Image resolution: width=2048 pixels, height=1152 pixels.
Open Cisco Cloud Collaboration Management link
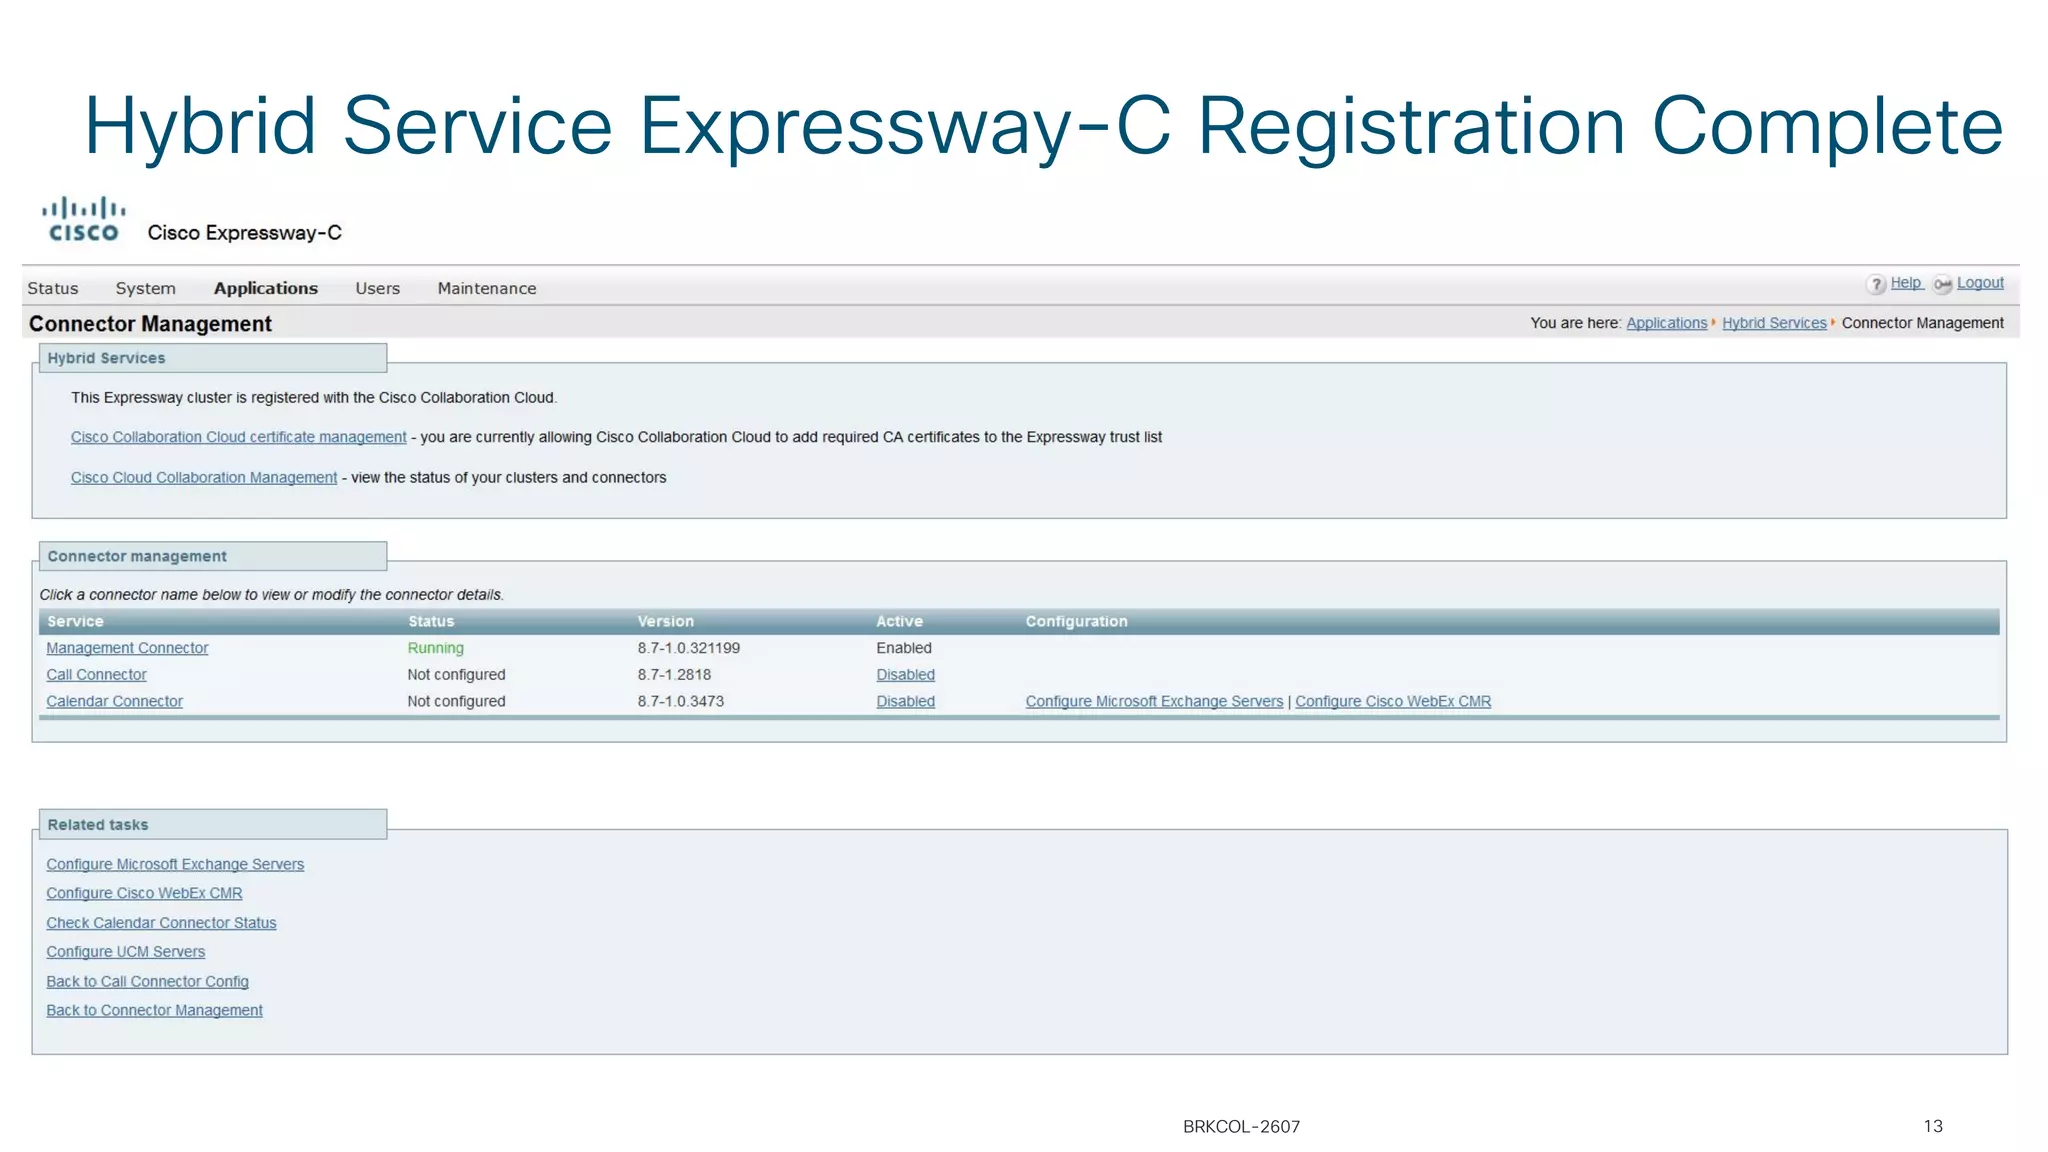coord(204,478)
